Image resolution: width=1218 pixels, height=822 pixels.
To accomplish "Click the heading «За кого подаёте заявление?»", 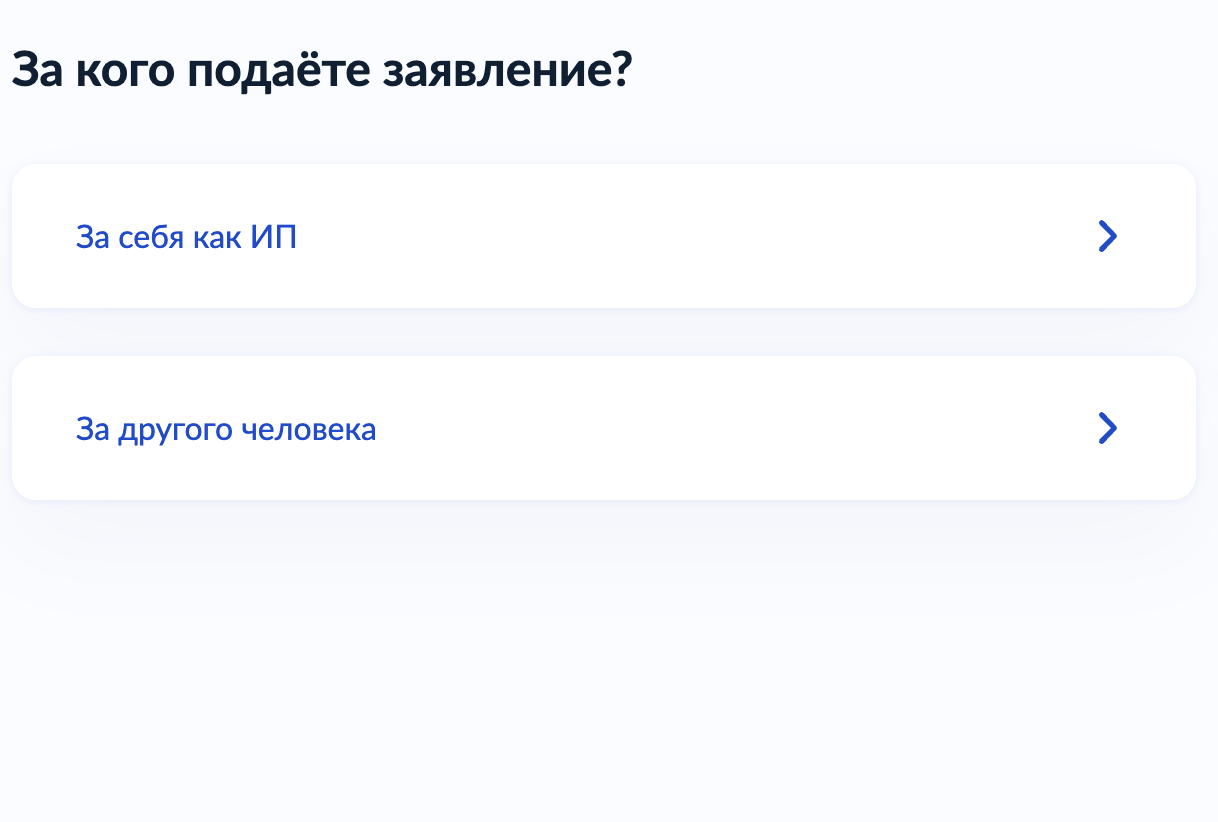I will 322,72.
